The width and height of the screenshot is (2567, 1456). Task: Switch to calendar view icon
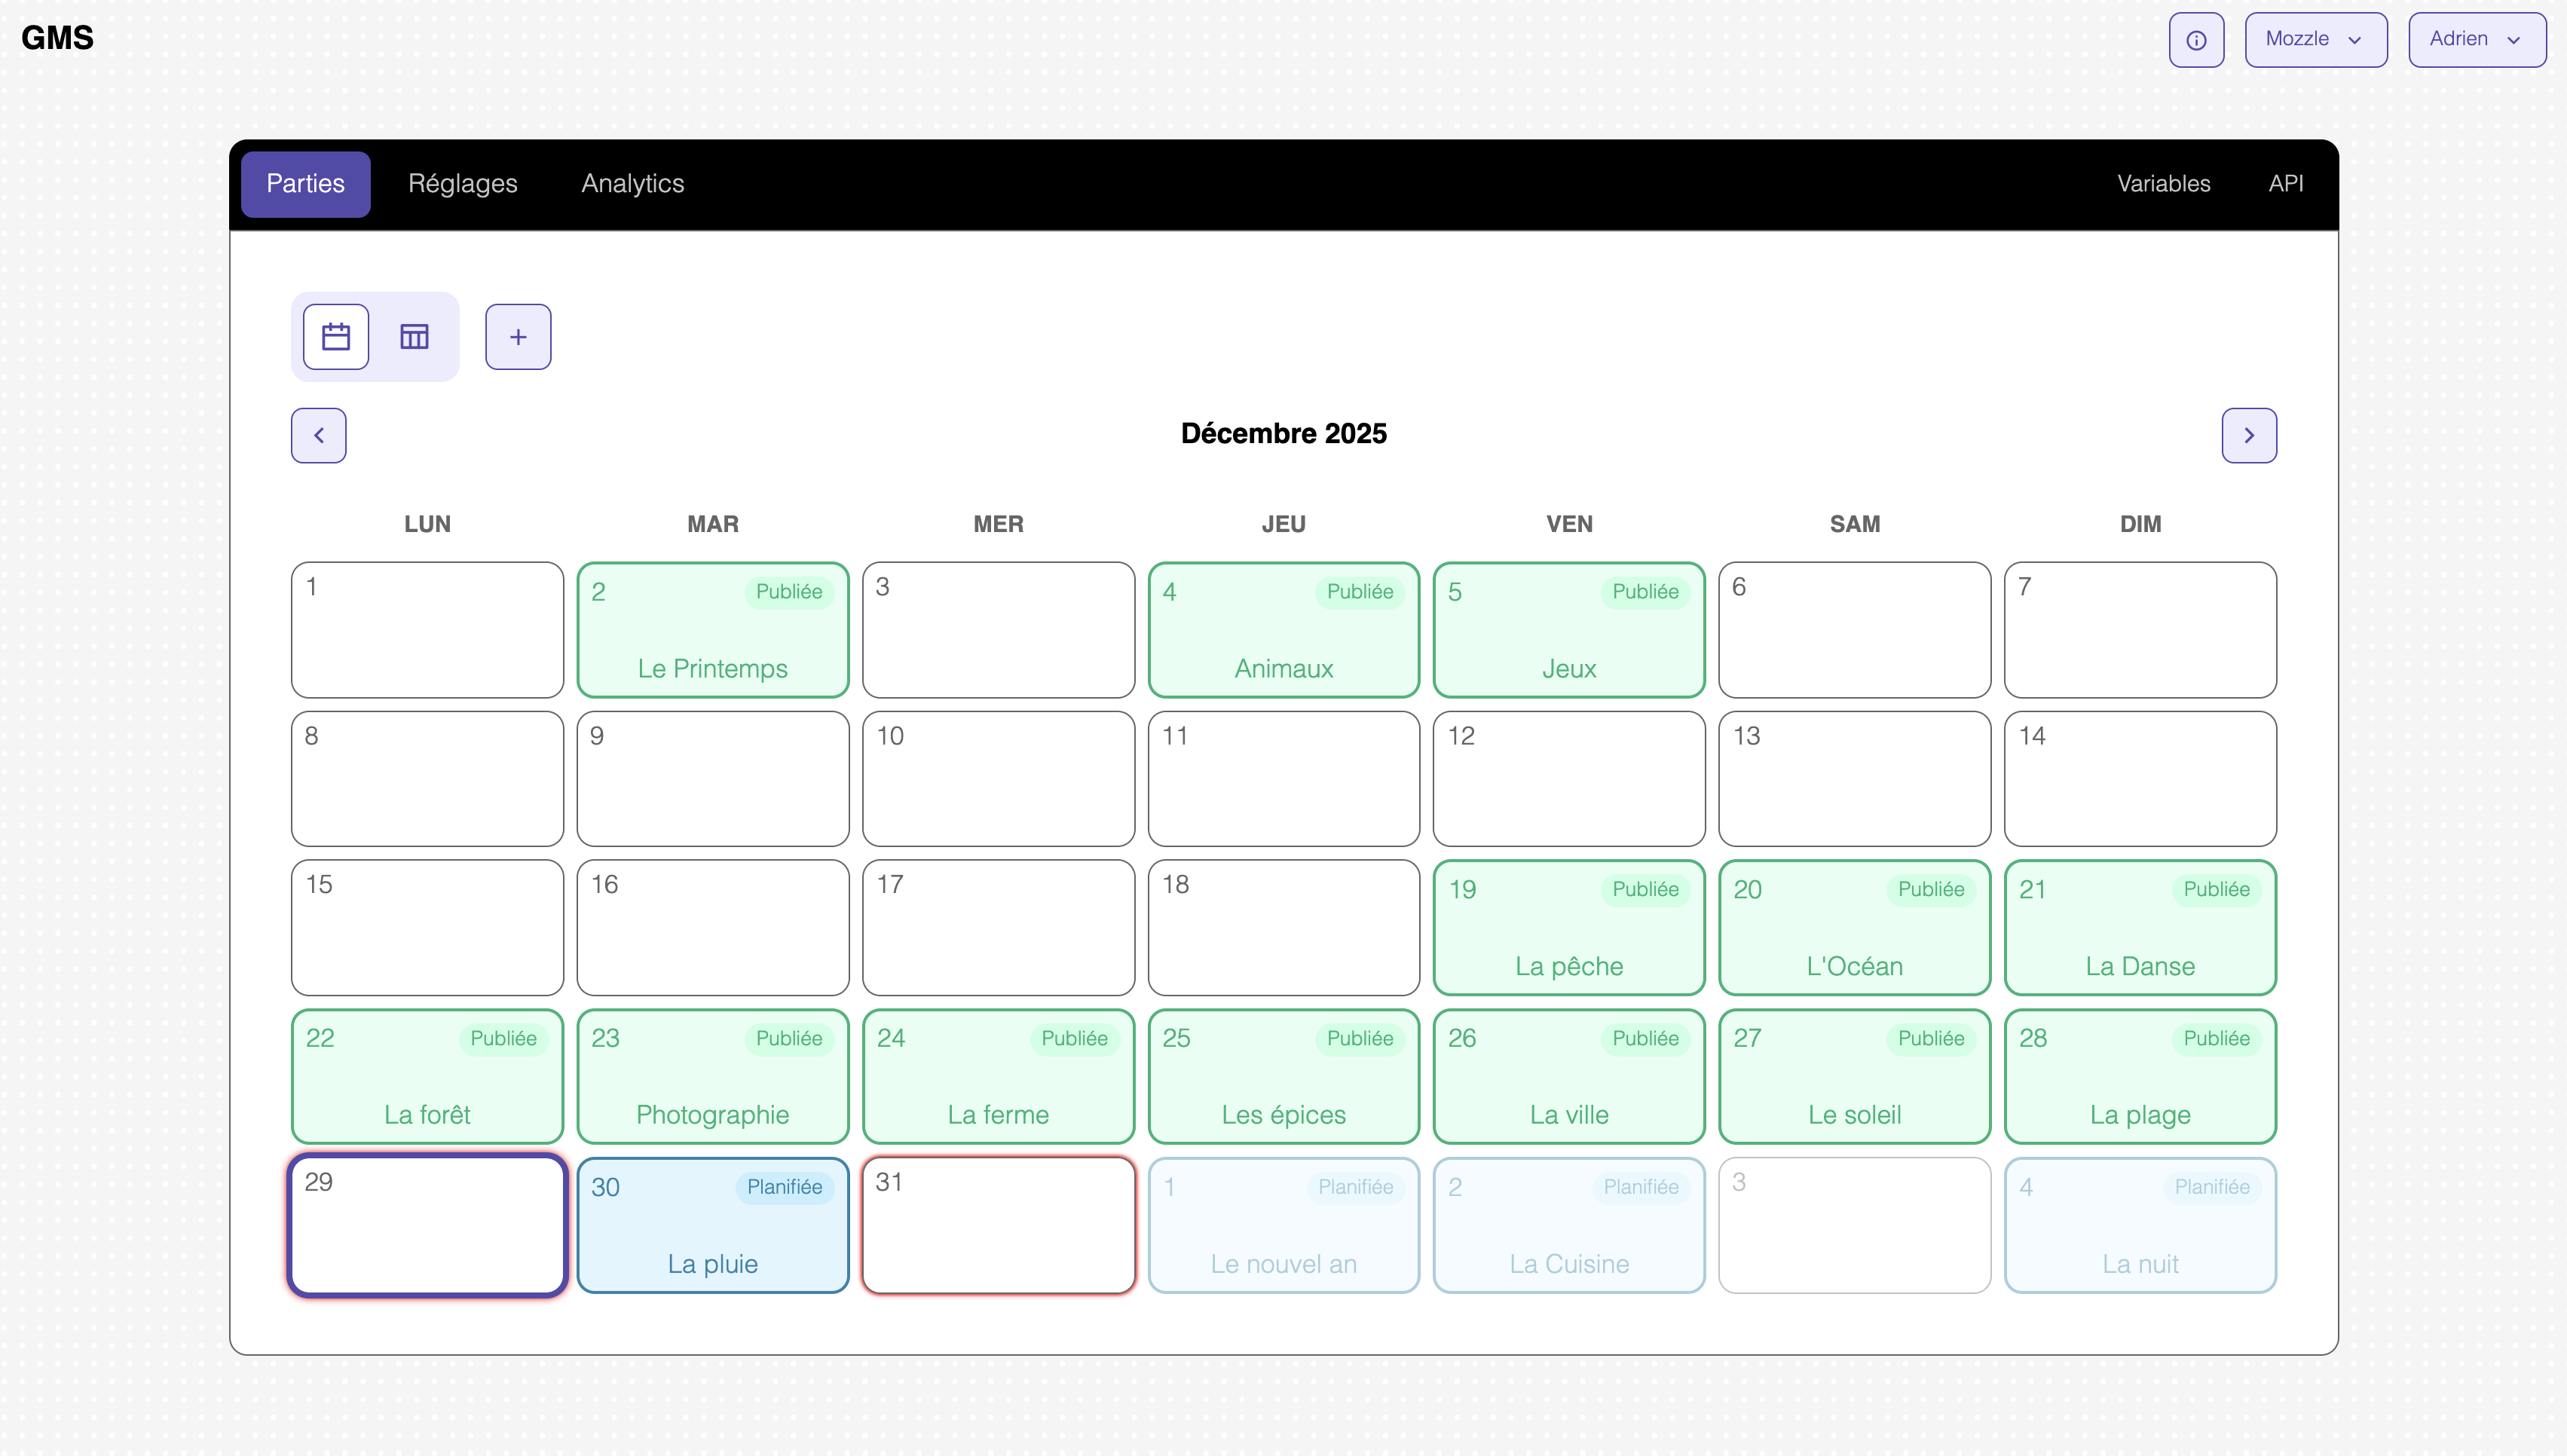335,337
